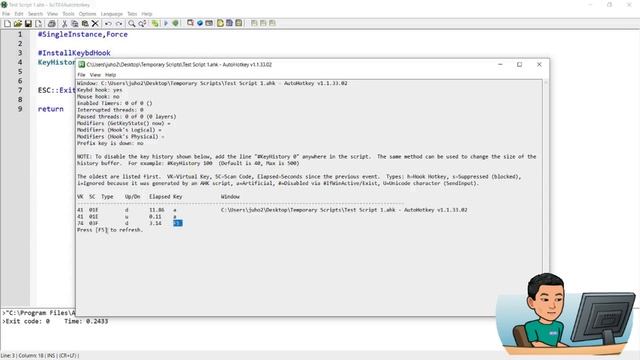
Task: Open the Search menu in SciTE
Action: pos(35,14)
